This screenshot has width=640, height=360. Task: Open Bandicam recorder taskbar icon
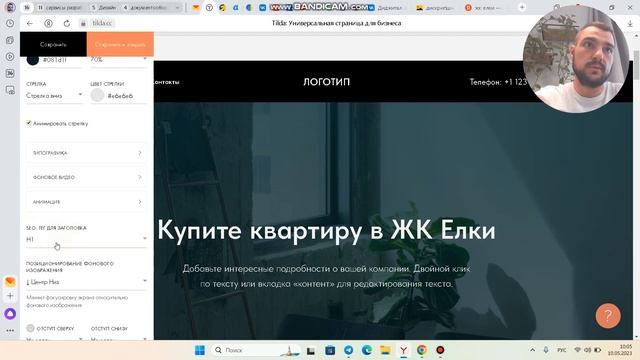pyautogui.click(x=440, y=350)
